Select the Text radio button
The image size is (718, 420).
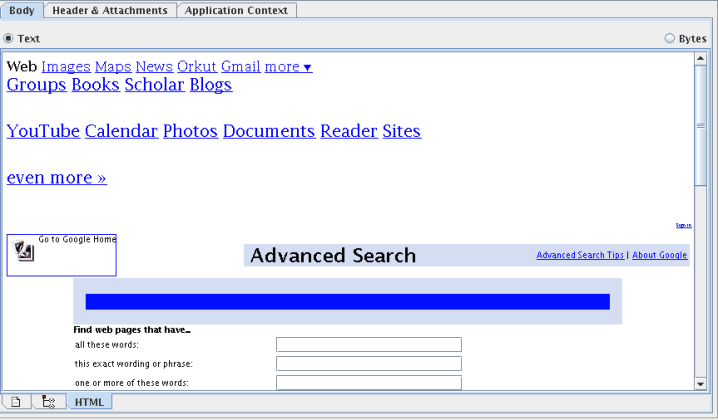pyautogui.click(x=8, y=38)
